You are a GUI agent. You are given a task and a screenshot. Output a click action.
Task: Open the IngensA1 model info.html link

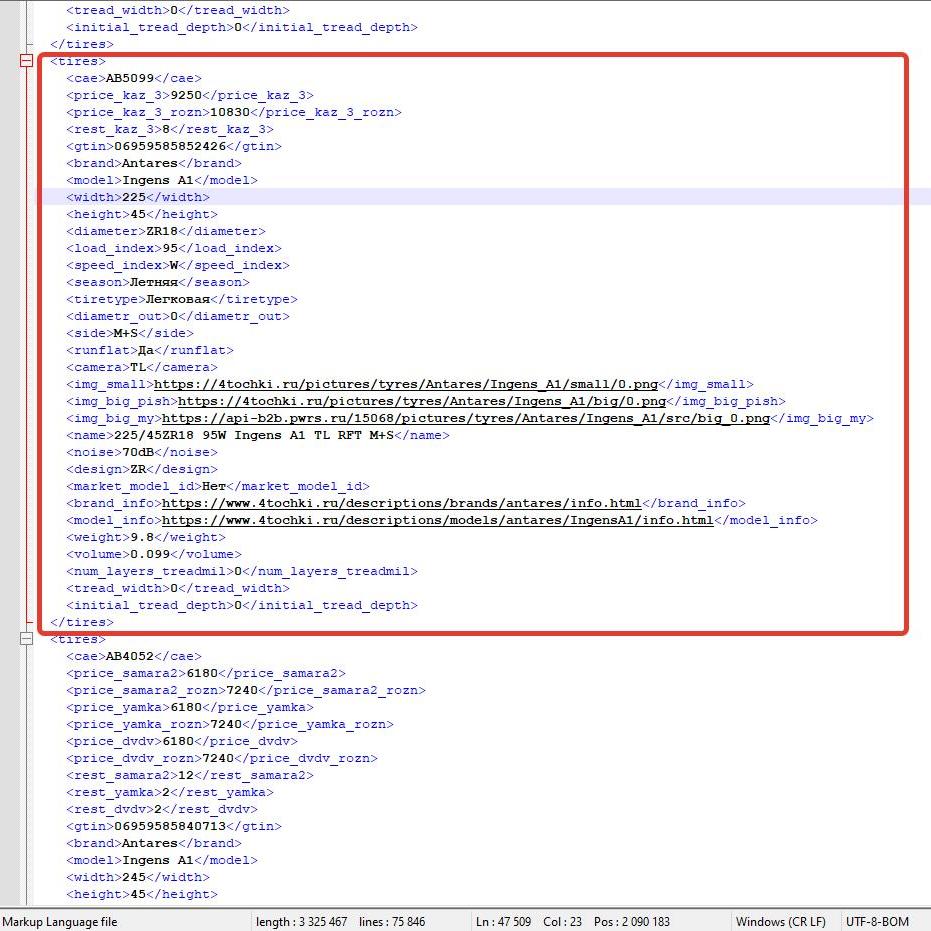click(438, 521)
